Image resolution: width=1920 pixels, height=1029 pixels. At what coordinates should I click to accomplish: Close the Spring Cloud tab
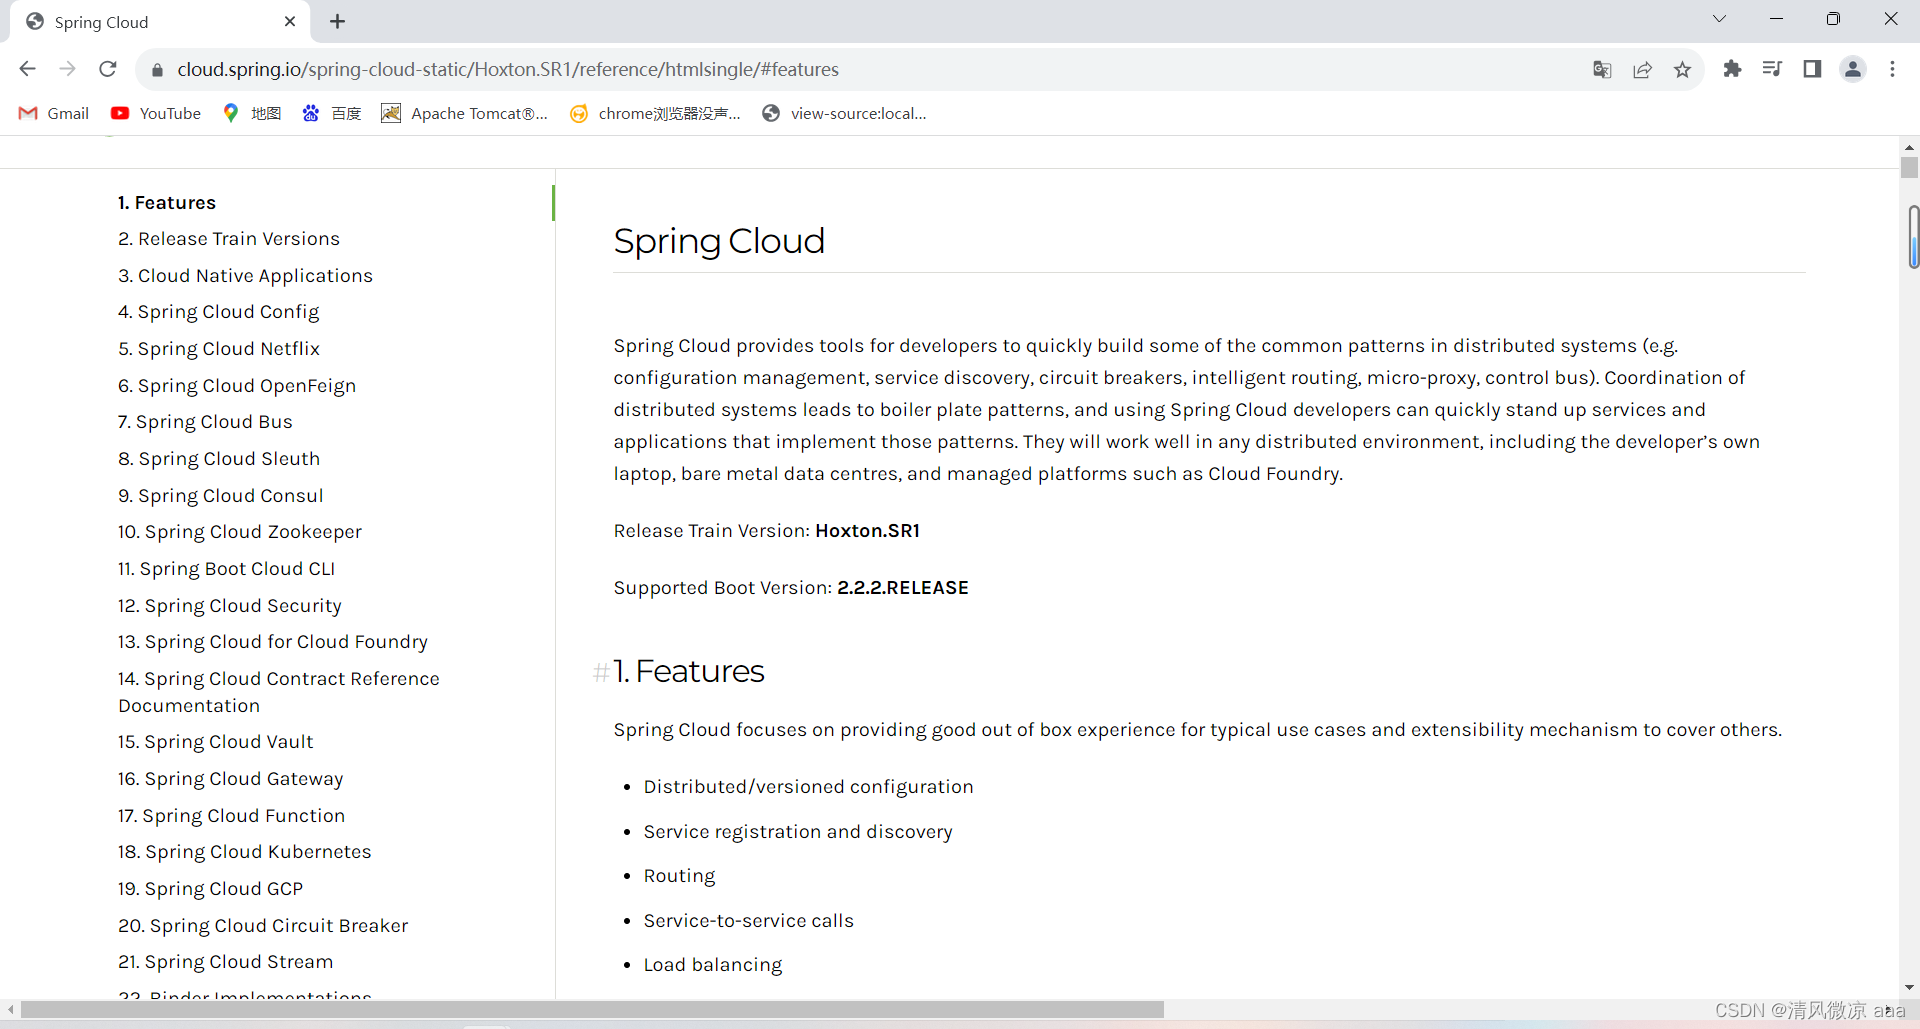tap(290, 21)
